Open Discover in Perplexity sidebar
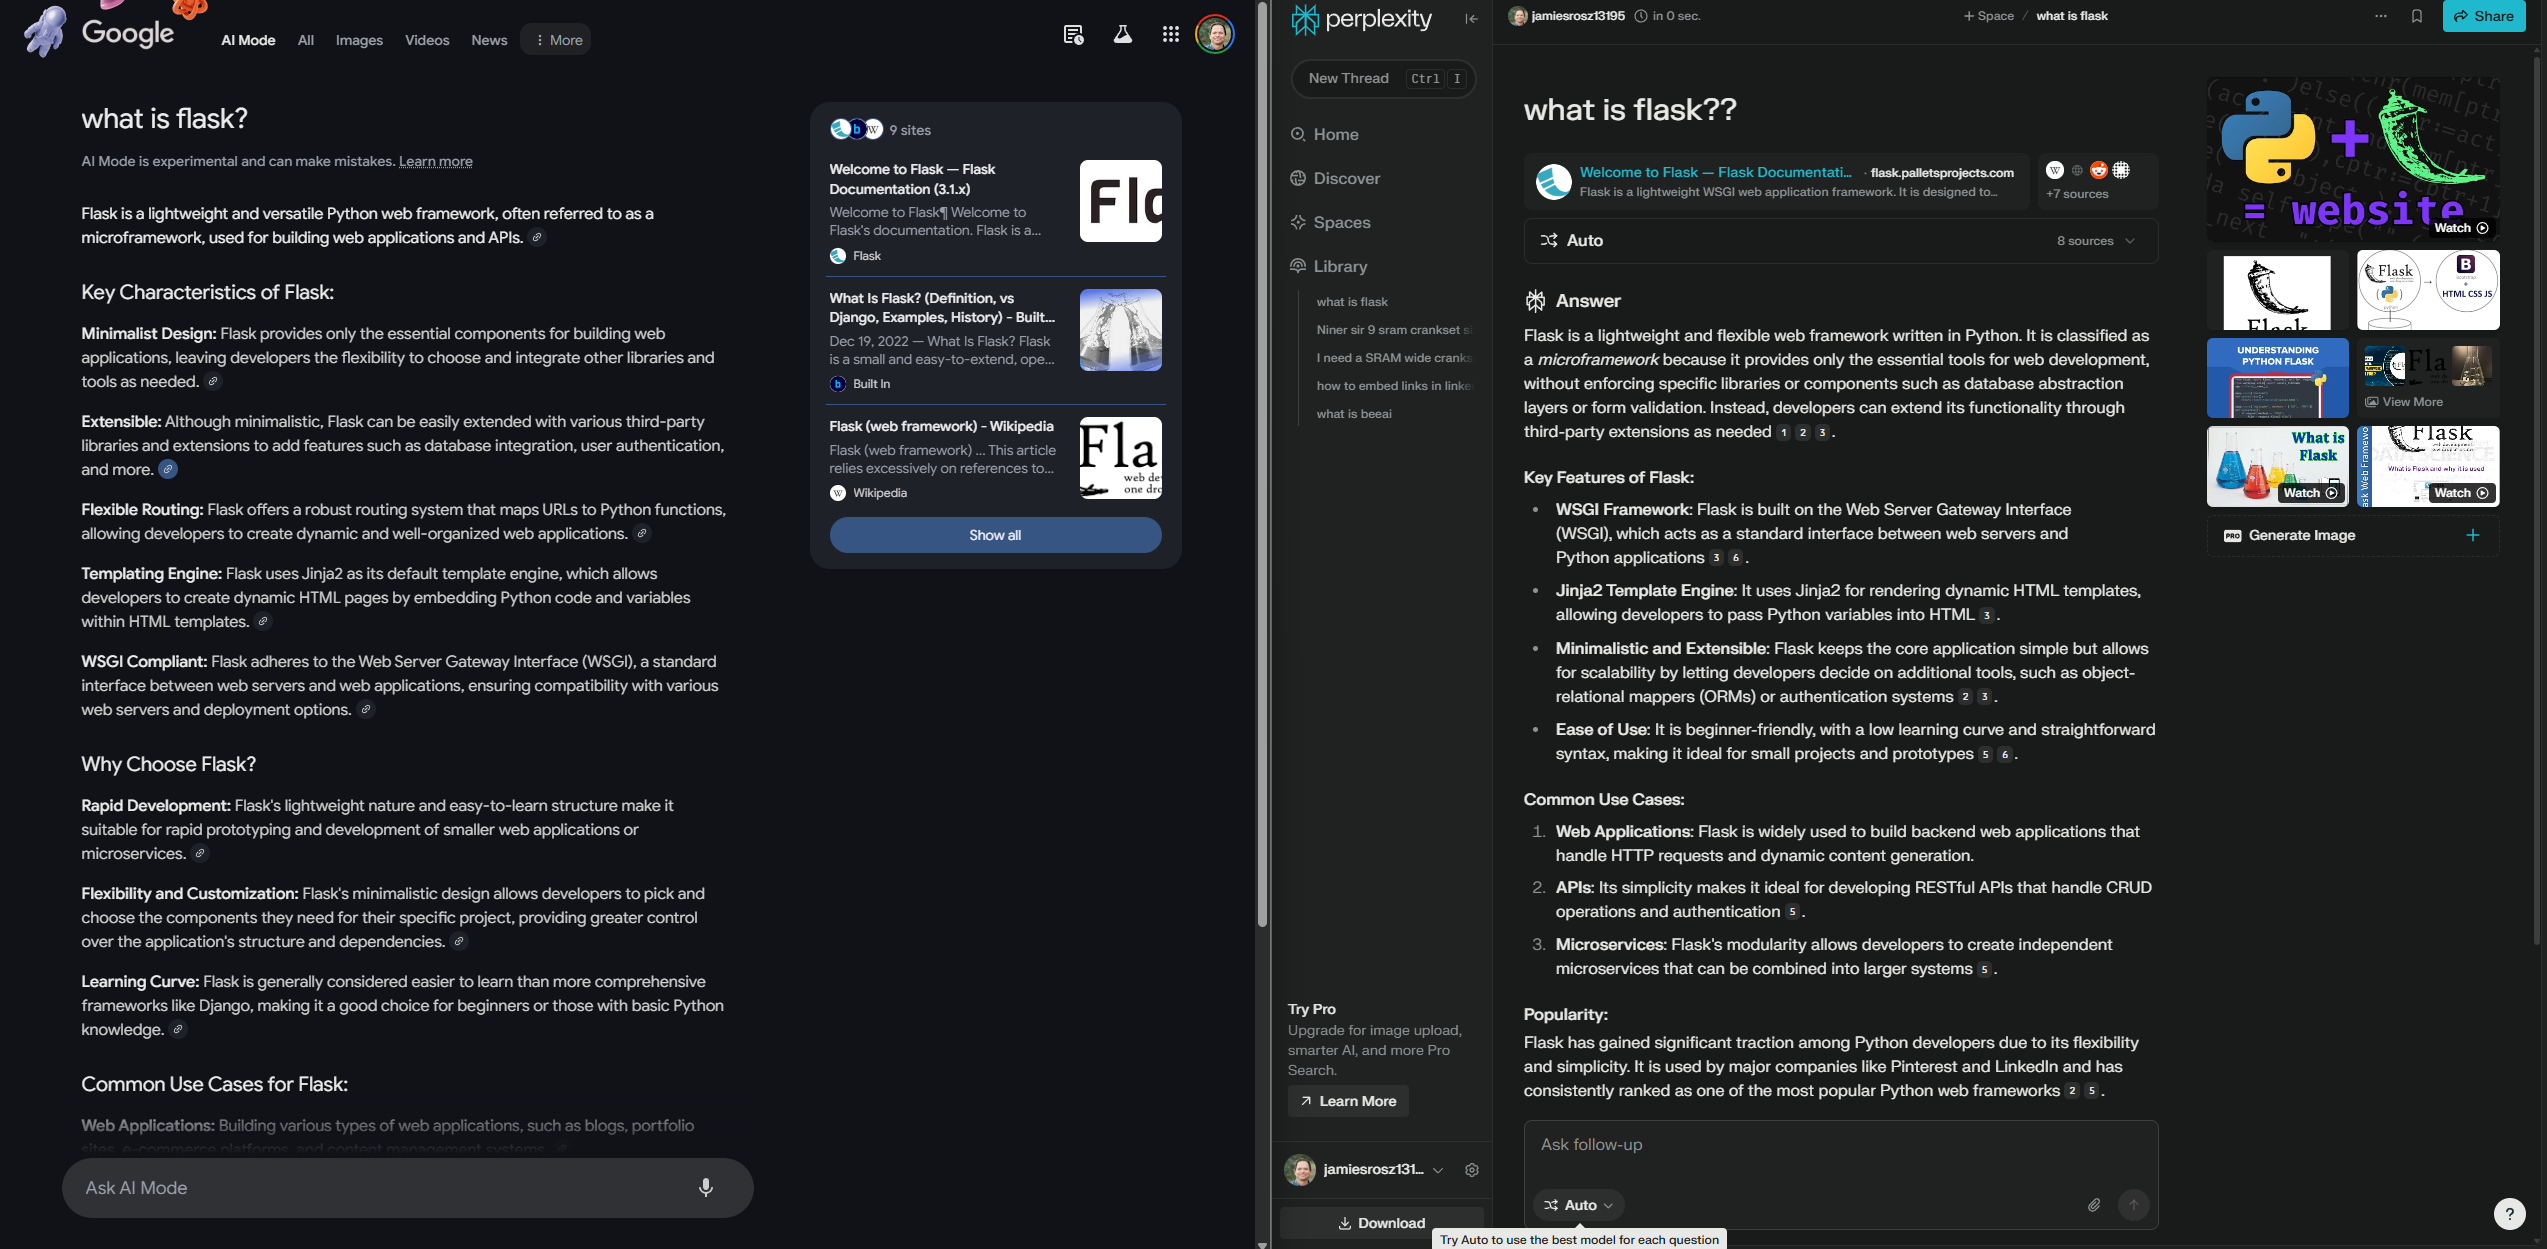The height and width of the screenshot is (1249, 2547). pyautogui.click(x=1336, y=179)
